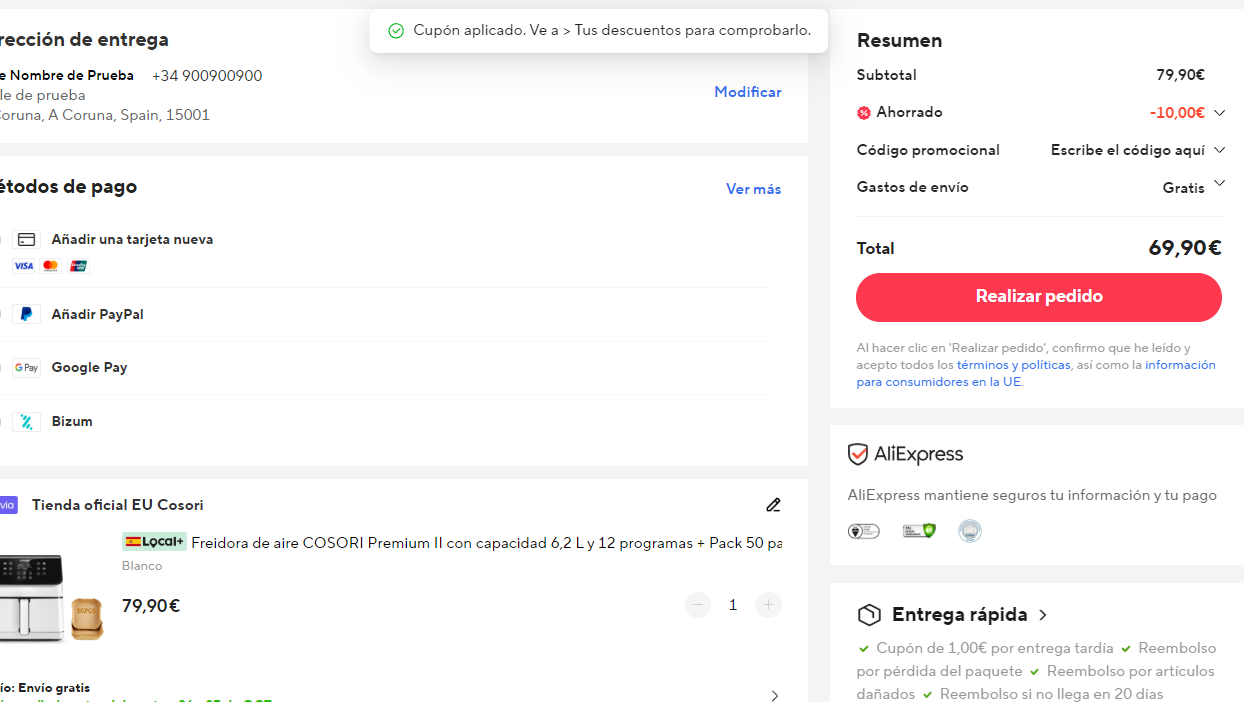Click the green check icon in coupon notification
Image resolution: width=1244 pixels, height=702 pixels.
pos(396,31)
